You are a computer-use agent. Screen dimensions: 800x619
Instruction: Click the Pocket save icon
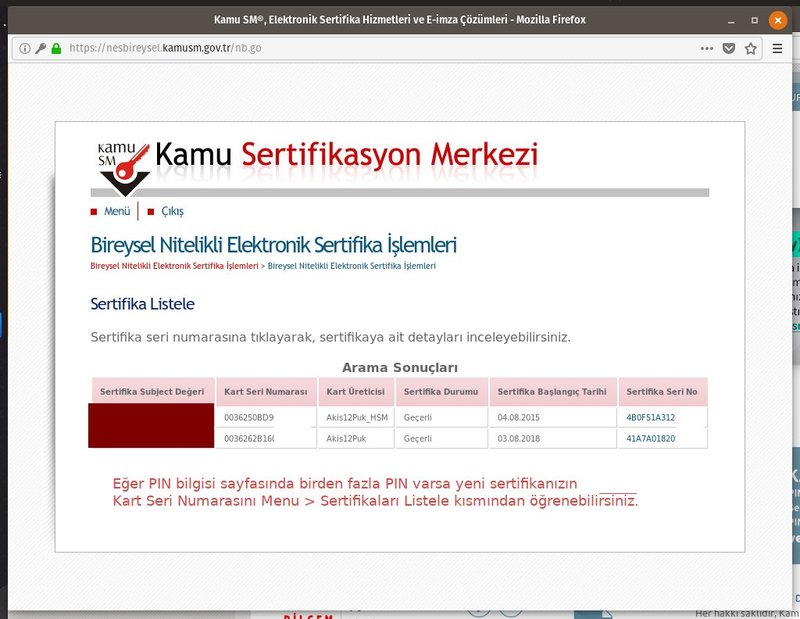click(x=729, y=48)
